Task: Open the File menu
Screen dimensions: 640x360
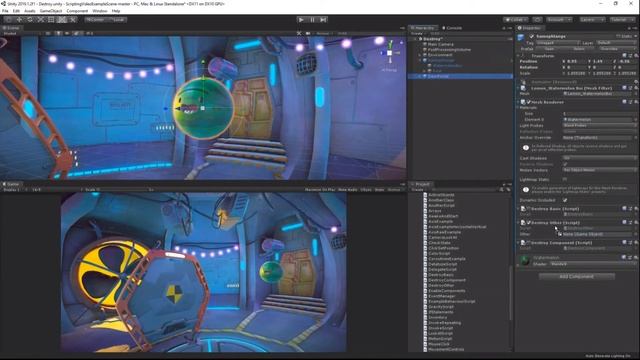Action: 5,11
